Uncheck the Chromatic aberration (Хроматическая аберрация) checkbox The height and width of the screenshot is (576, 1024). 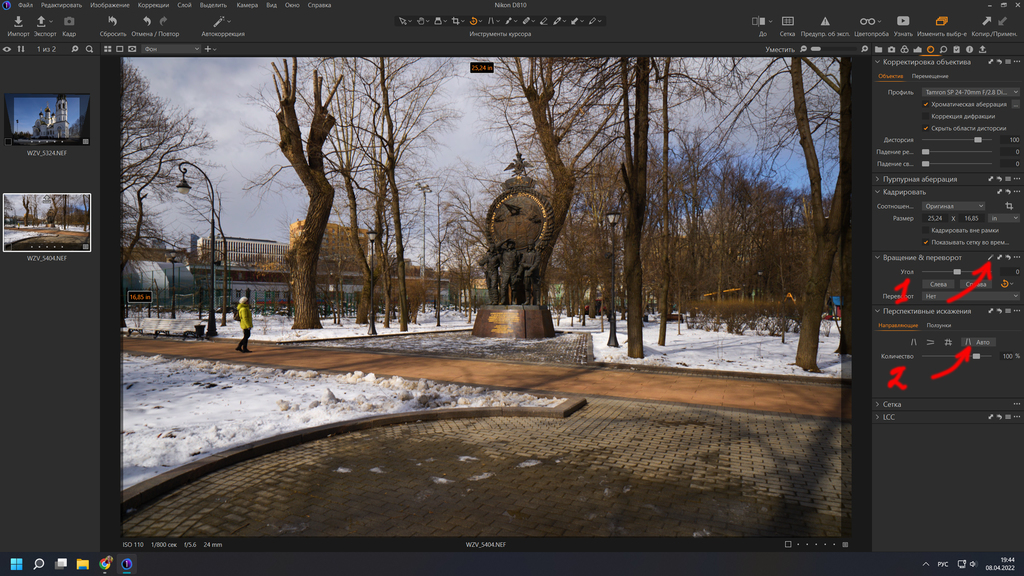coord(926,104)
